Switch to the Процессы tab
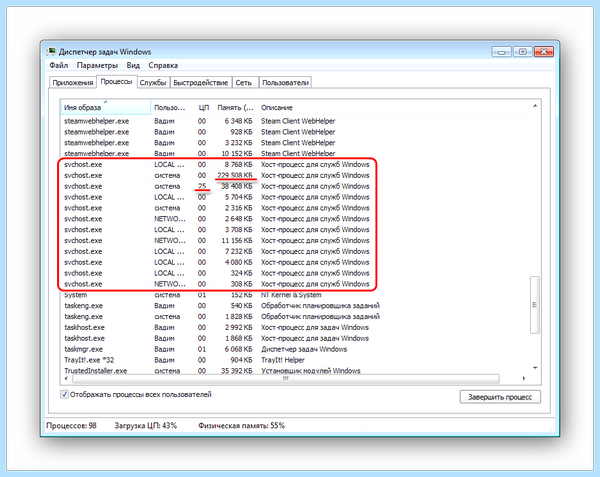Screen dimensions: 600x477 tap(116, 82)
